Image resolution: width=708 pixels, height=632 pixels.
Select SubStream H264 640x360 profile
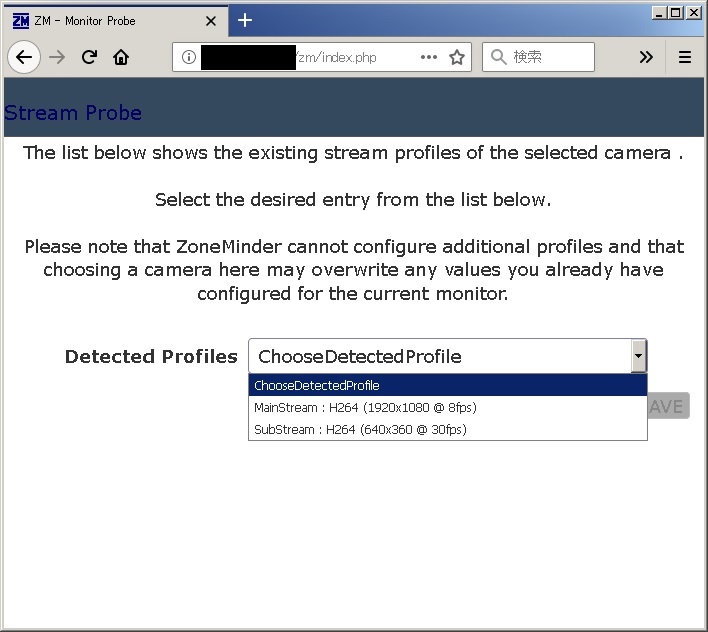[448, 429]
